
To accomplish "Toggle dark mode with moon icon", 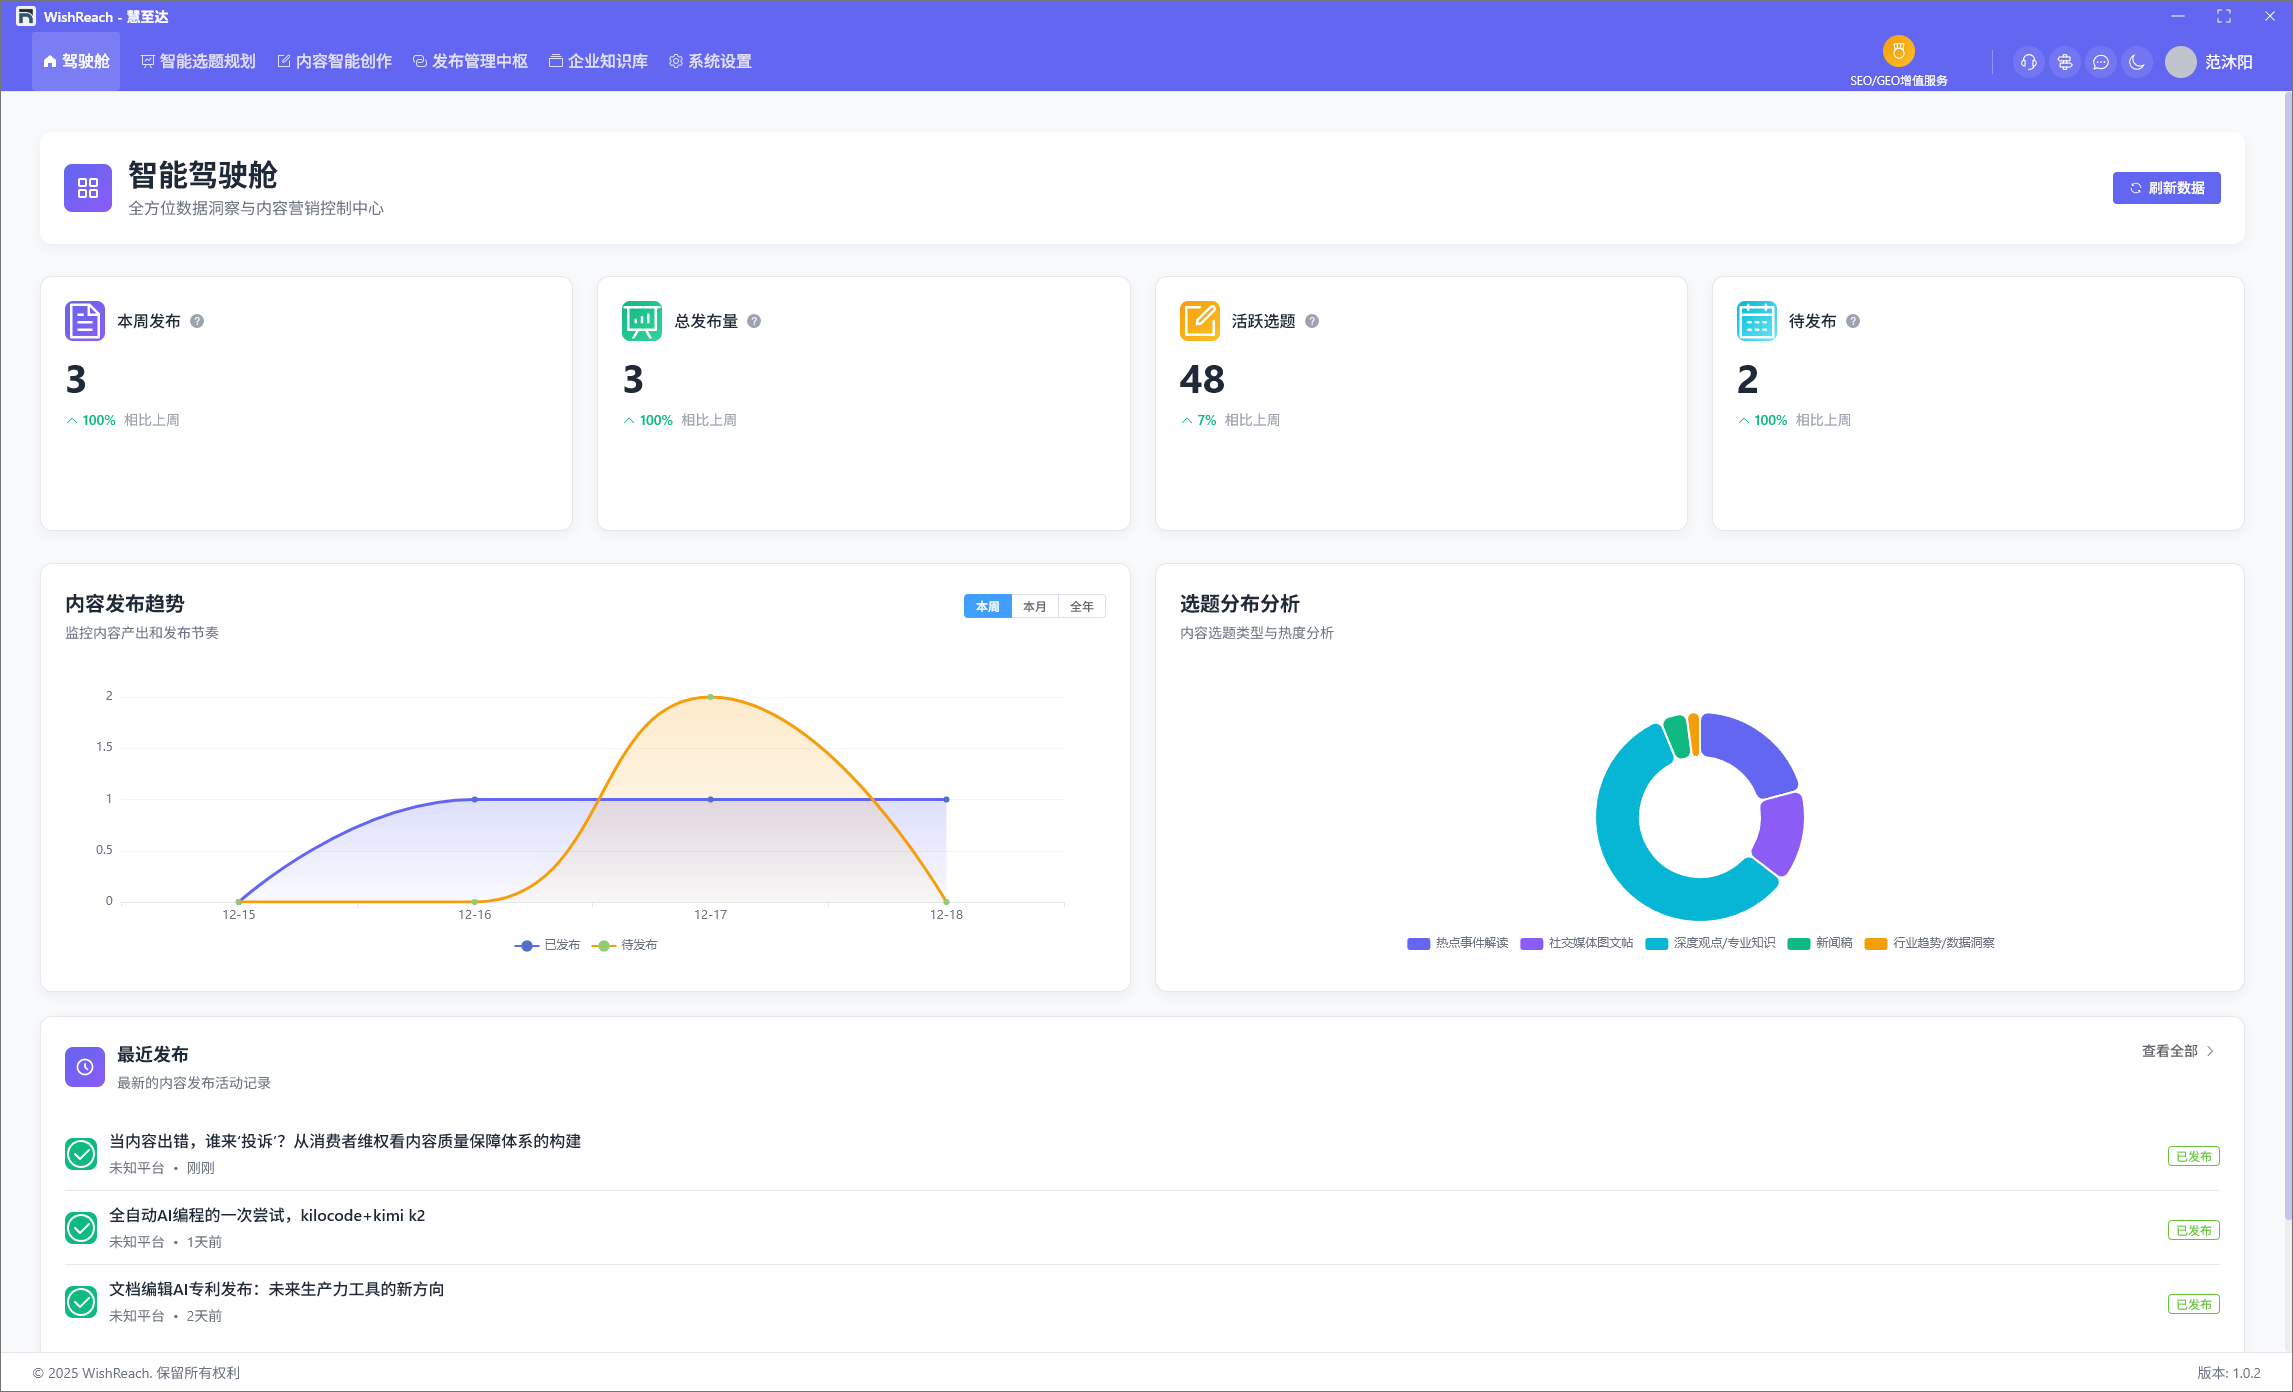I will tap(2137, 62).
